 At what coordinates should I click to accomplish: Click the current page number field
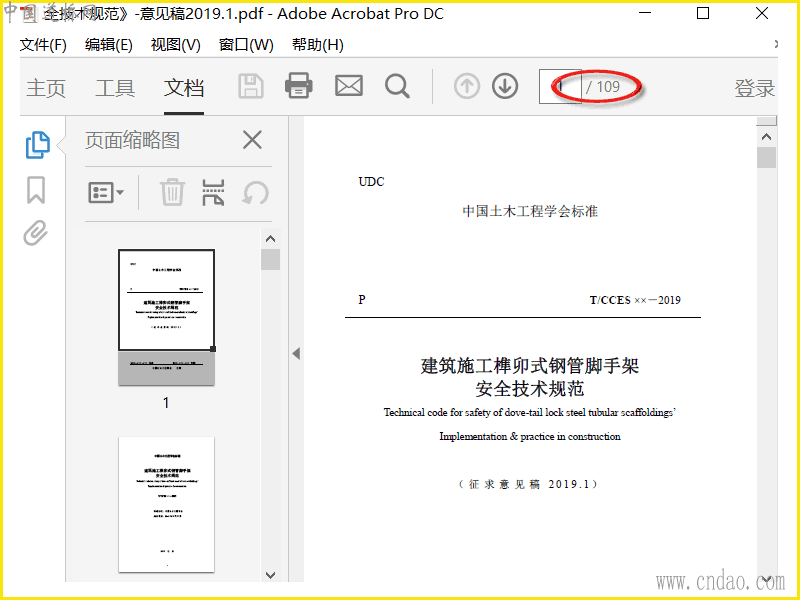pos(560,86)
